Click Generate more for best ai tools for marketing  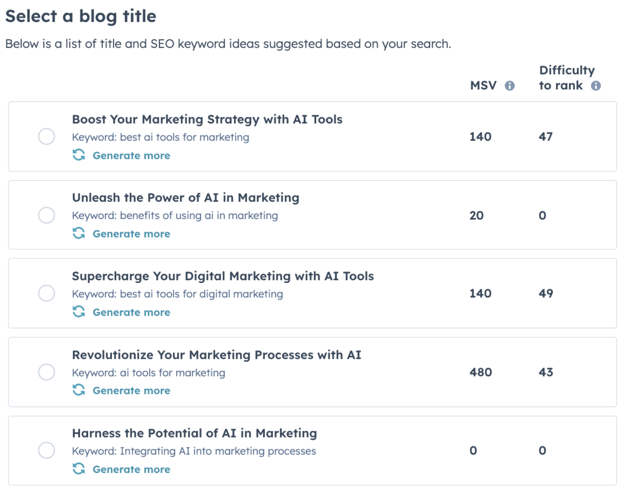[x=131, y=156]
